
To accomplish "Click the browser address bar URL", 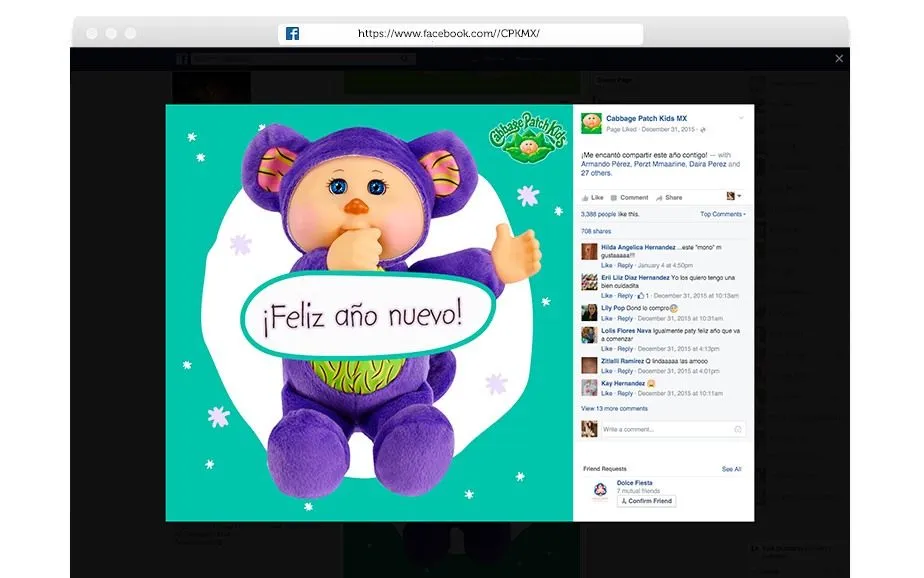I will coord(449,34).
